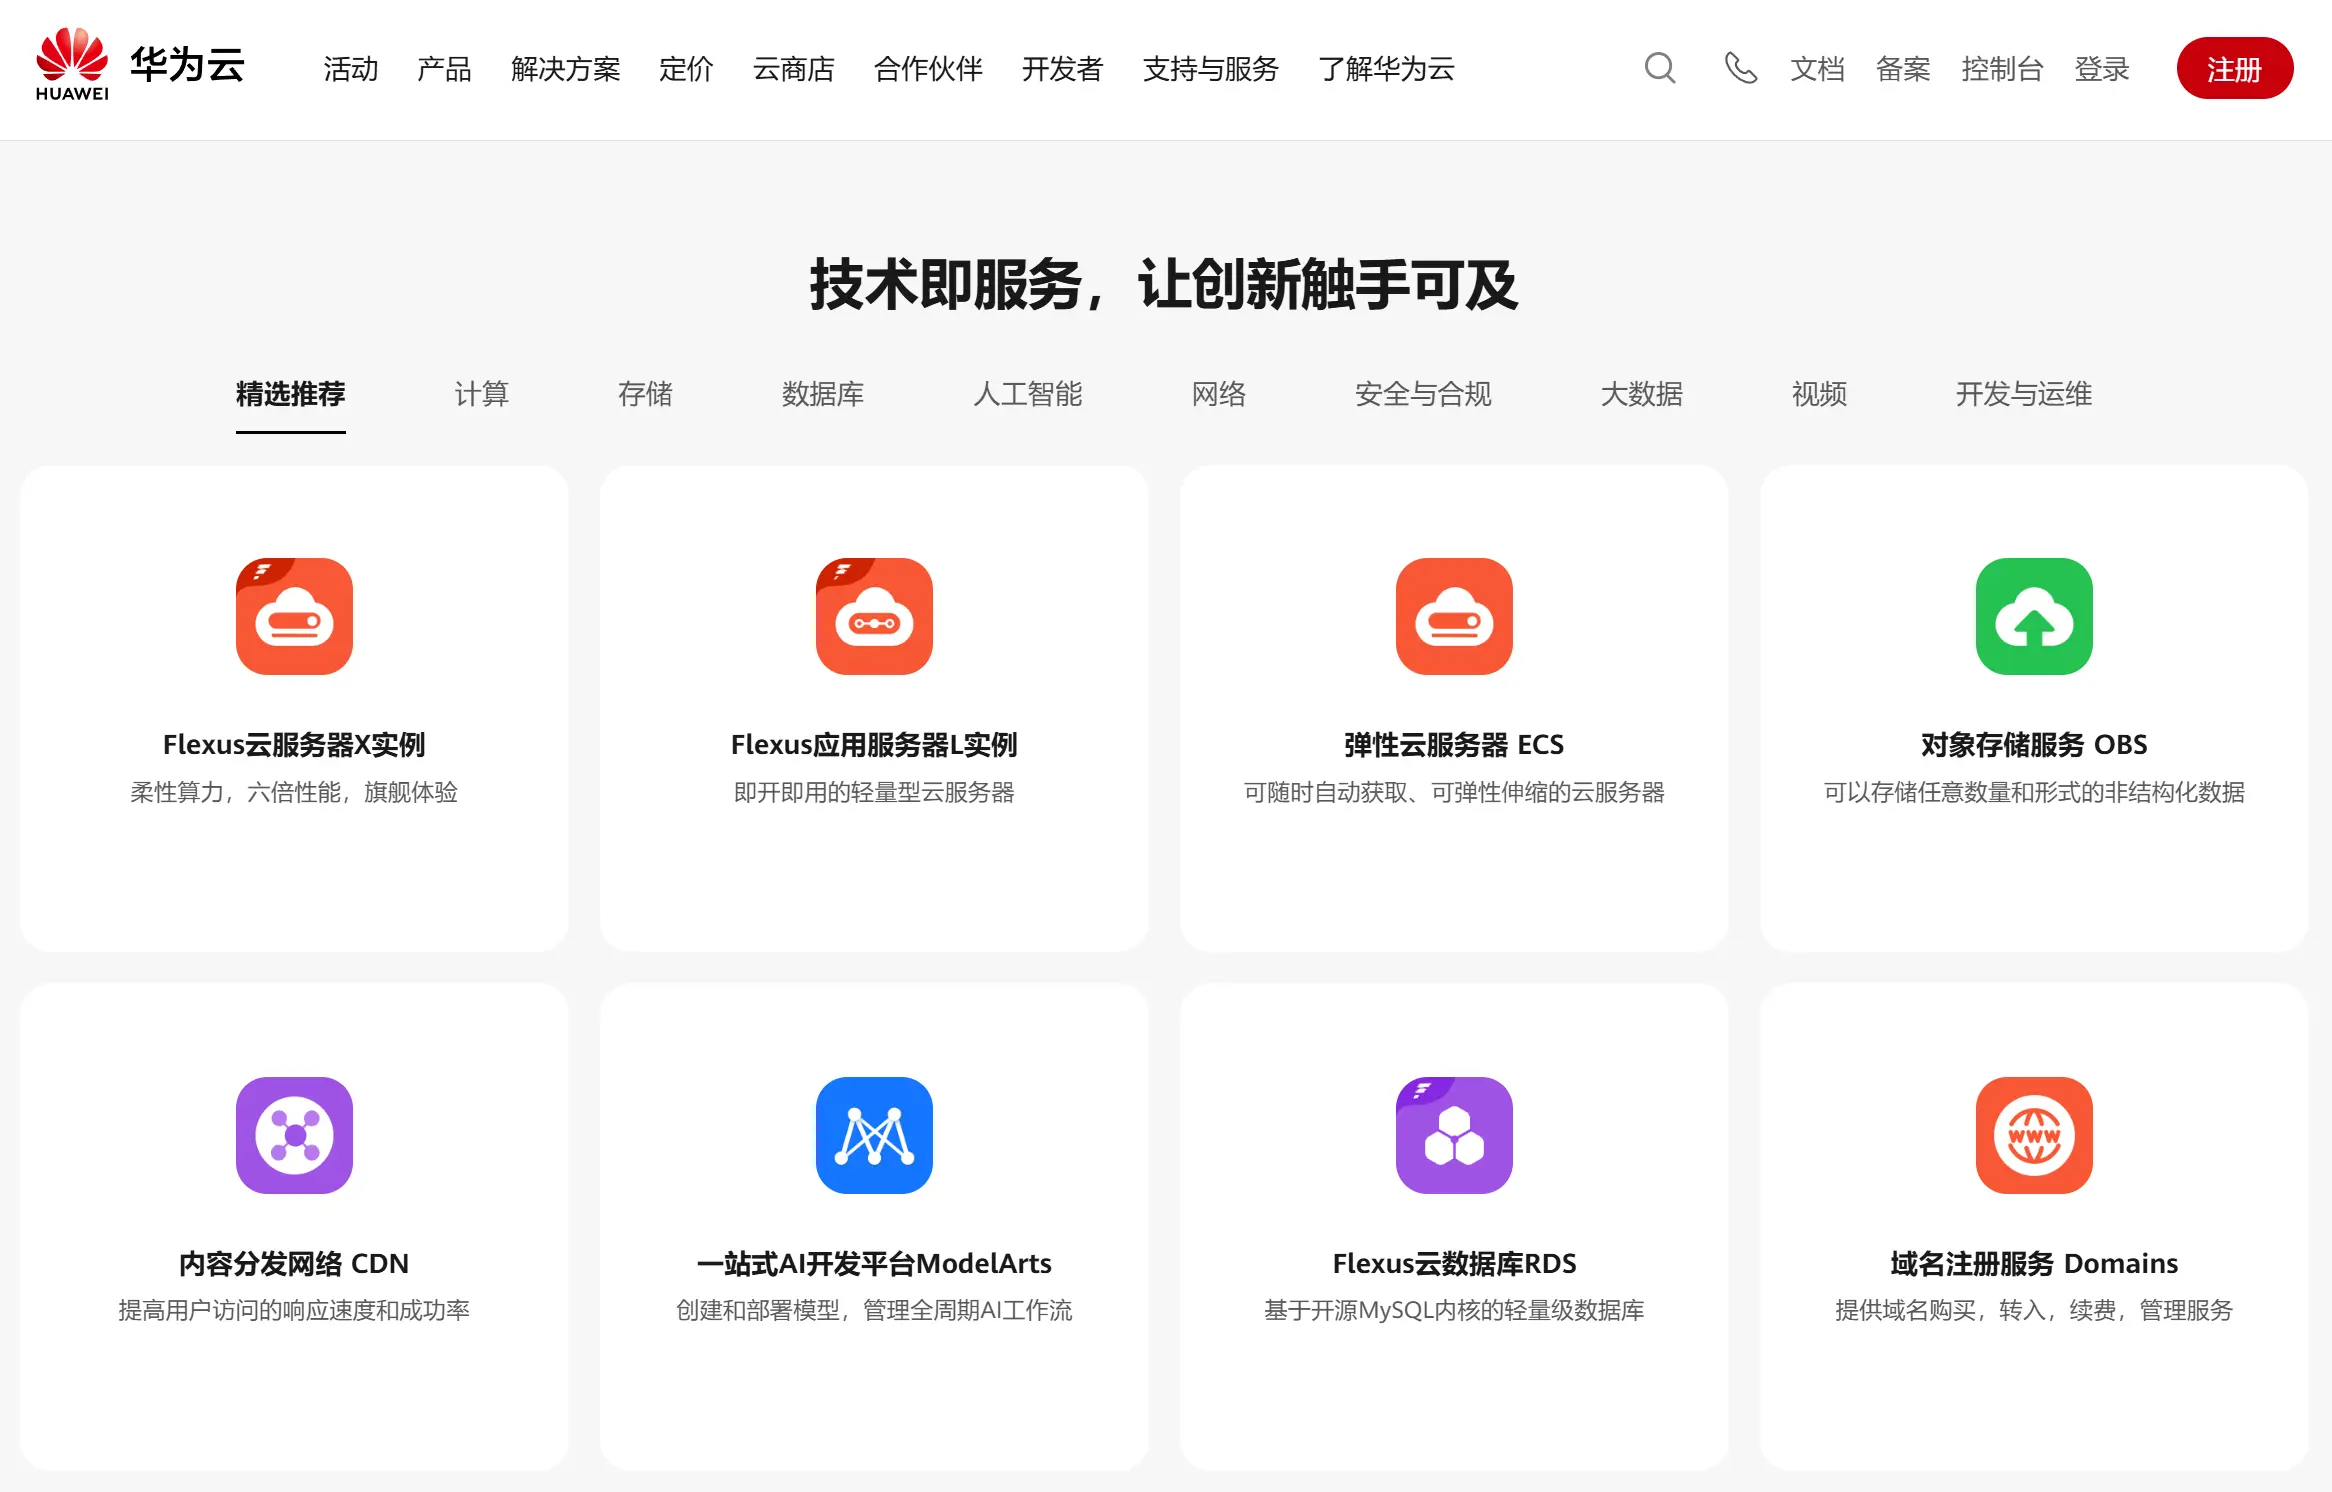
Task: Click the phone contact icon
Action: tap(1740, 69)
